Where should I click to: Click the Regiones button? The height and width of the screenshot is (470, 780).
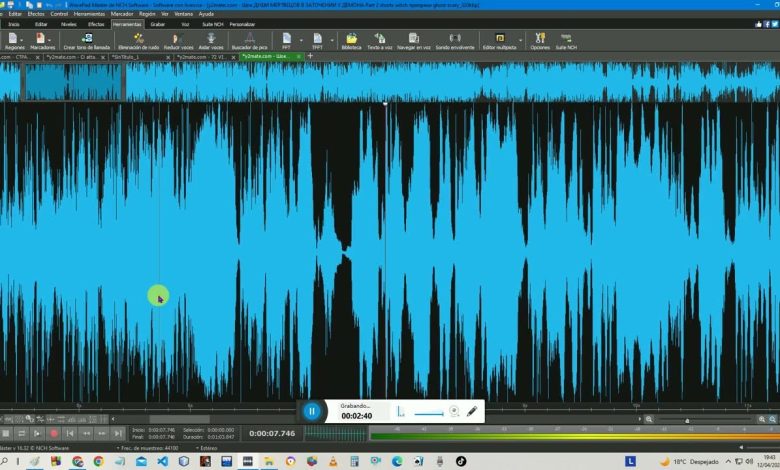tap(15, 40)
